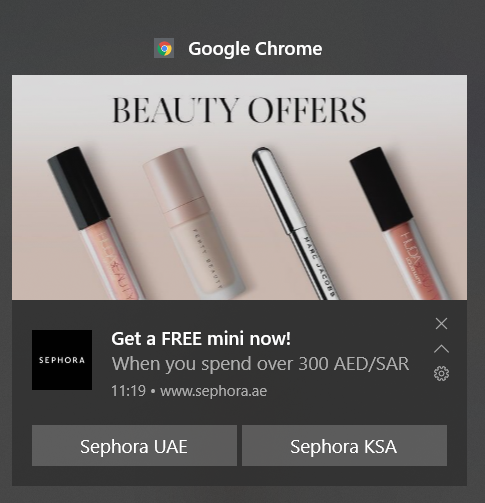Click the 11:19 notification timestamp
The width and height of the screenshot is (485, 503).
[x=128, y=391]
